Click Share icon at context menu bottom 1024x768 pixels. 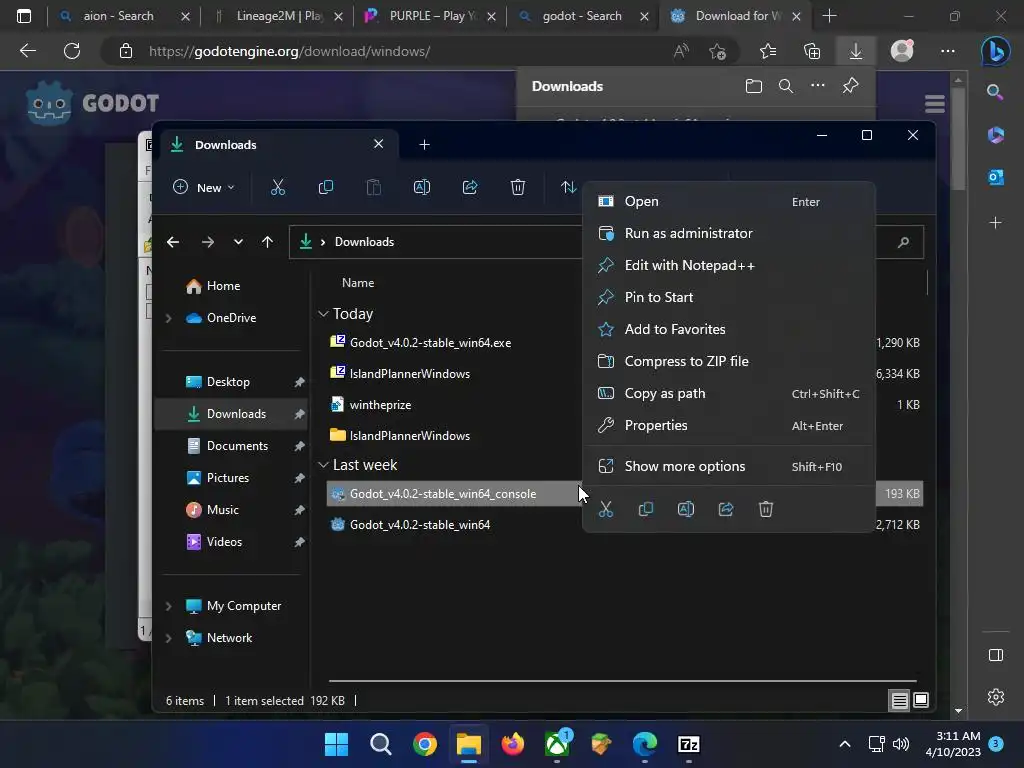click(726, 509)
